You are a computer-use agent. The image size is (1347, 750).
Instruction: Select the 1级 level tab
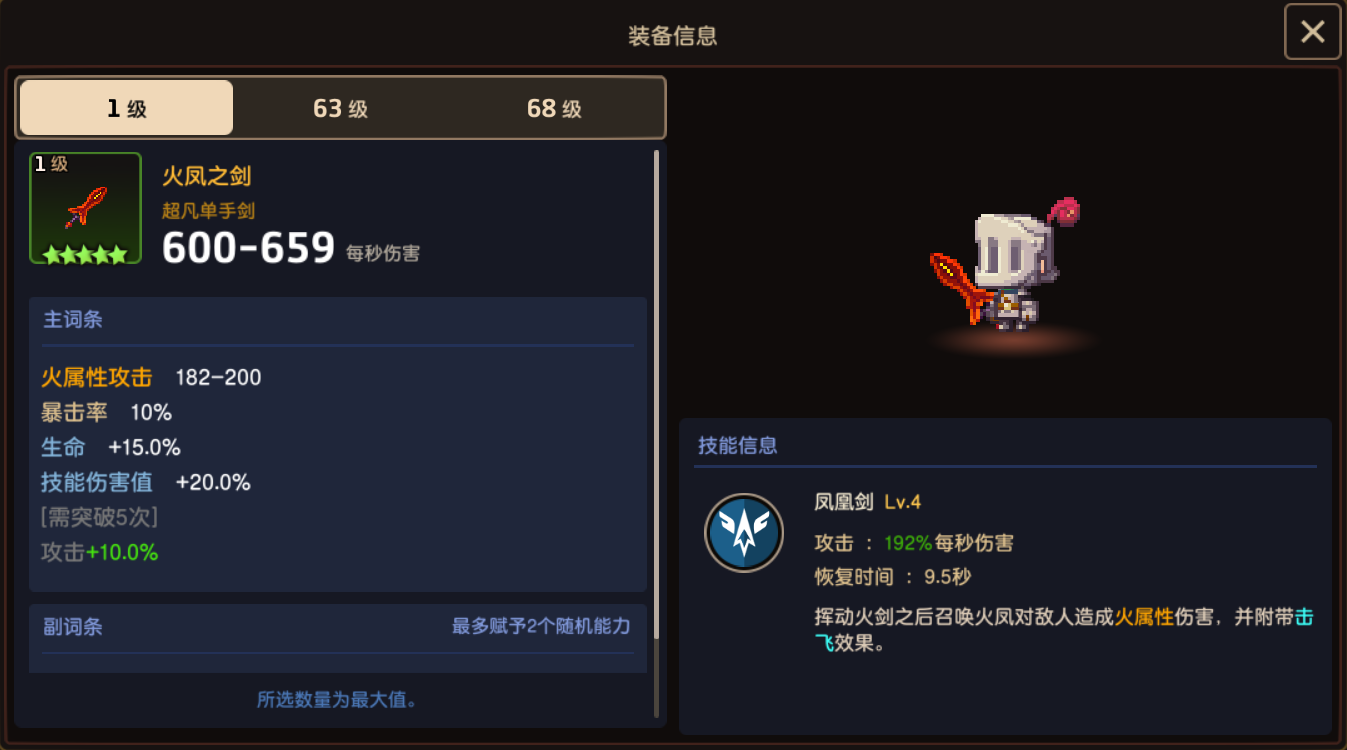[x=127, y=108]
